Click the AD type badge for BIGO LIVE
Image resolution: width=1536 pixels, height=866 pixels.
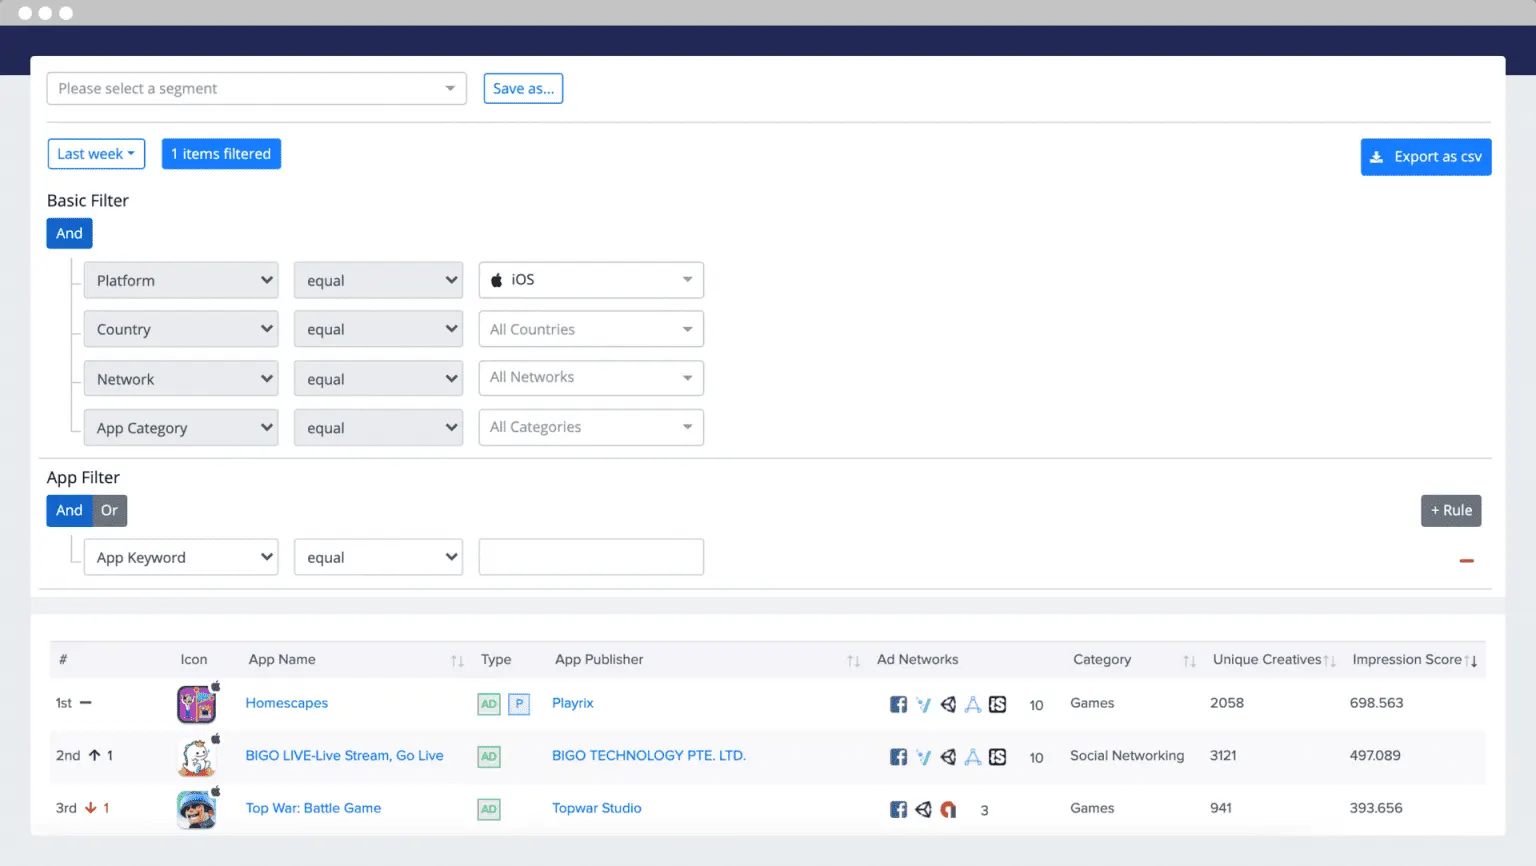pos(489,757)
